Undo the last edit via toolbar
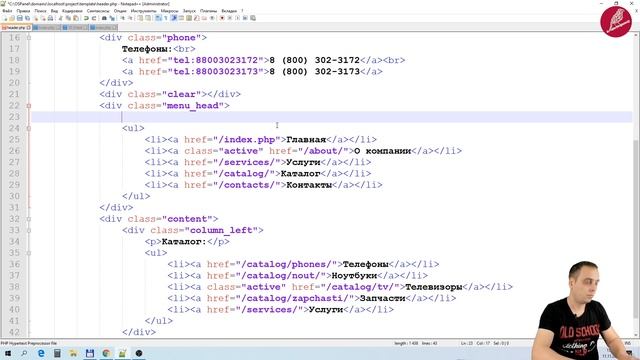 pos(86,18)
